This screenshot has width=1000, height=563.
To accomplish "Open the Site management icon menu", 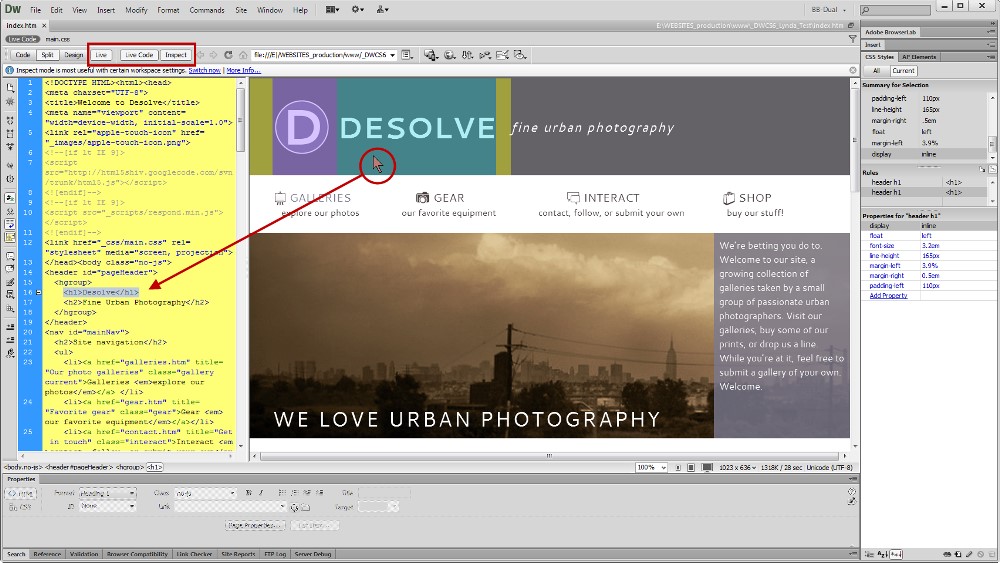I will 383,10.
